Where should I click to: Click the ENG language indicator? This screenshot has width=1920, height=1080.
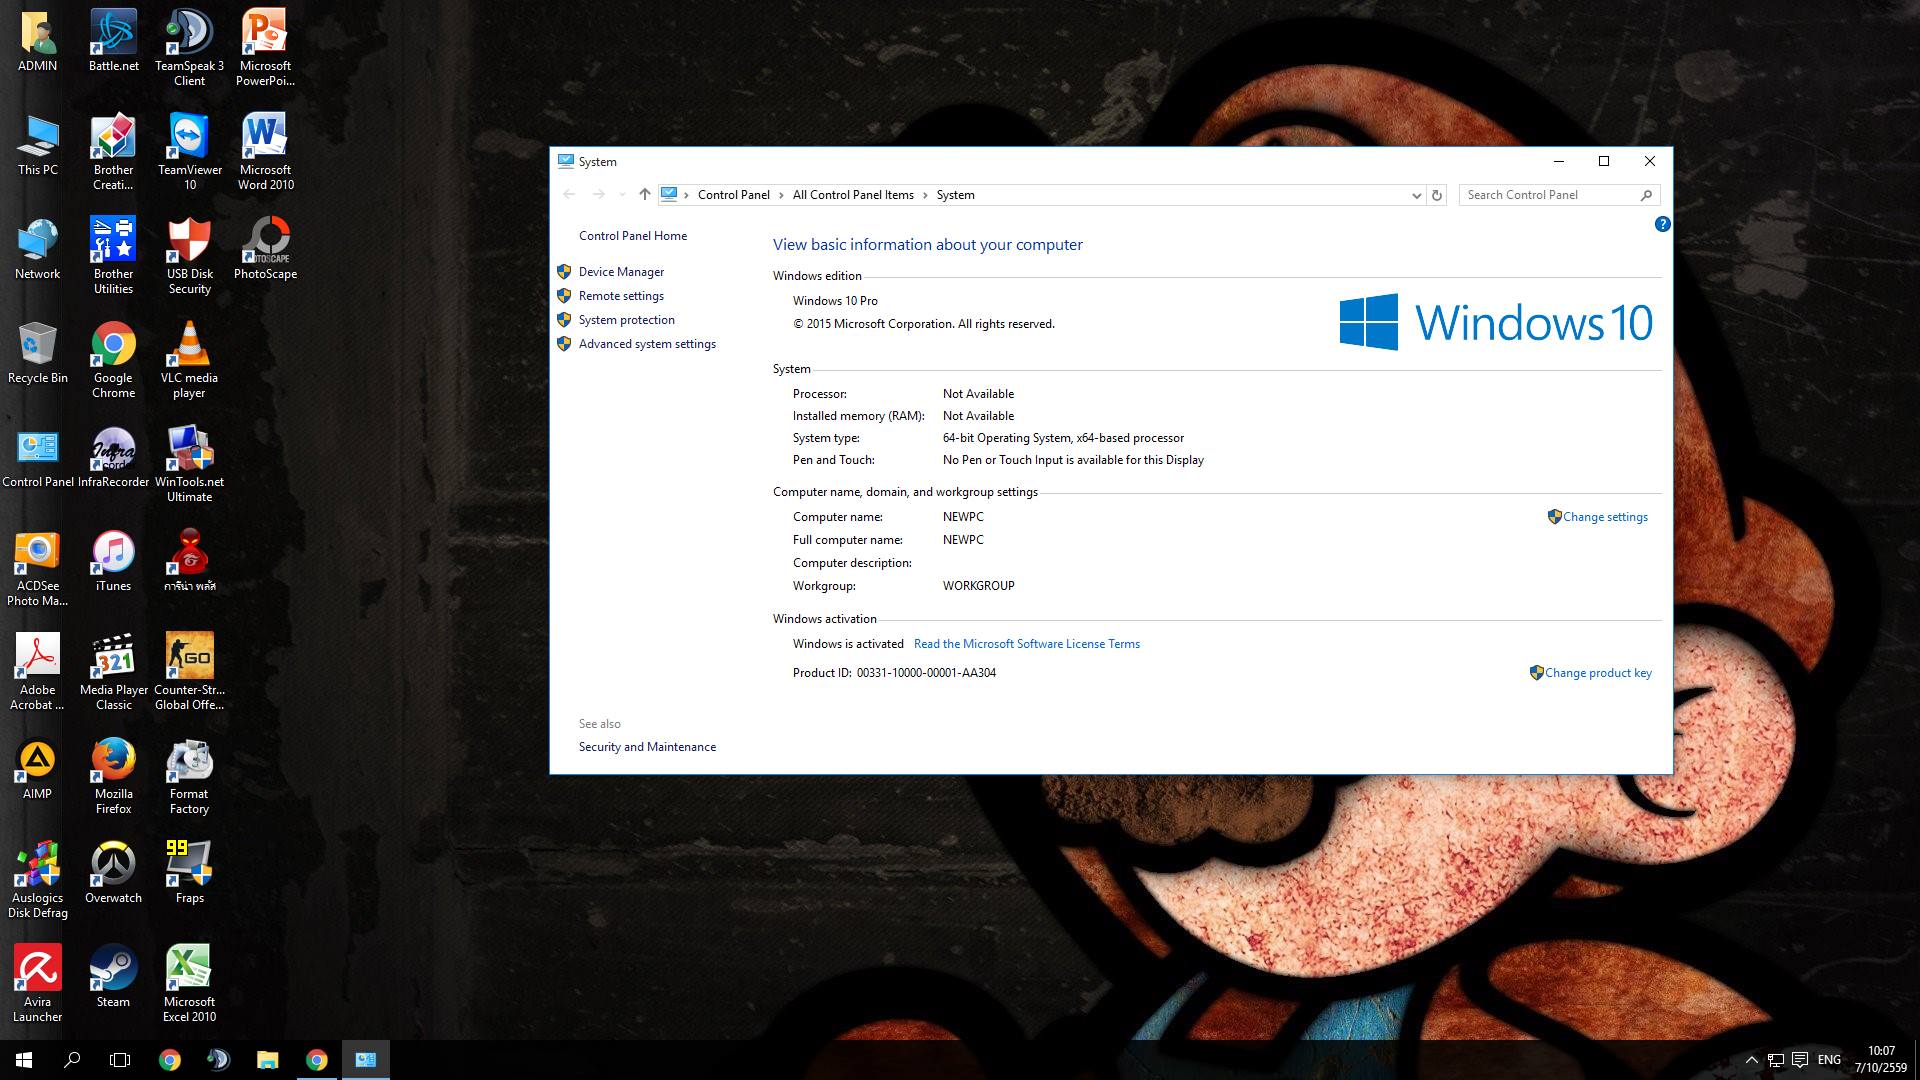click(1829, 1060)
